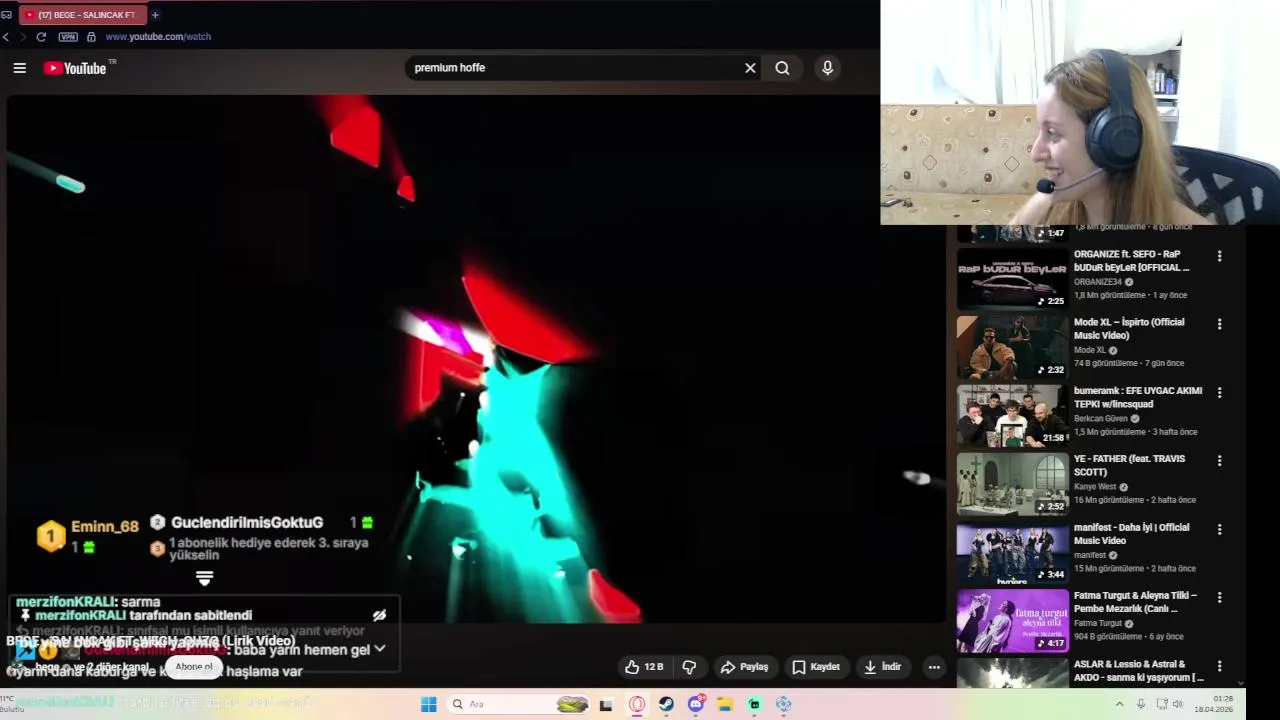Open options for manifest Daha İyi video
The width and height of the screenshot is (1280, 720).
click(x=1219, y=529)
